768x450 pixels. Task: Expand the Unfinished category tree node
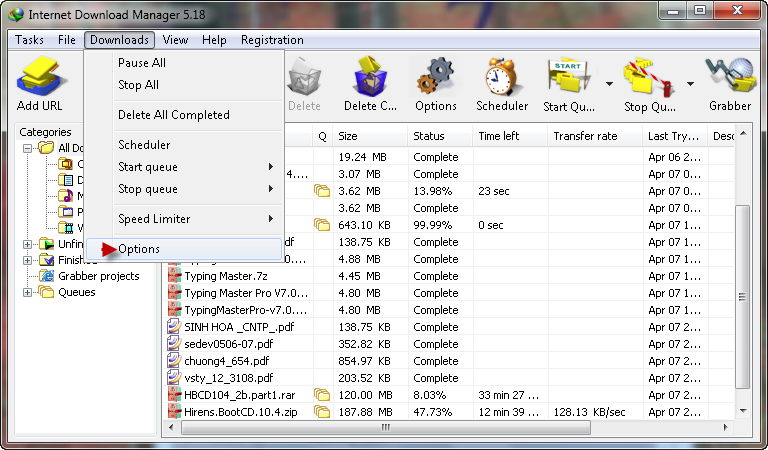coord(27,244)
